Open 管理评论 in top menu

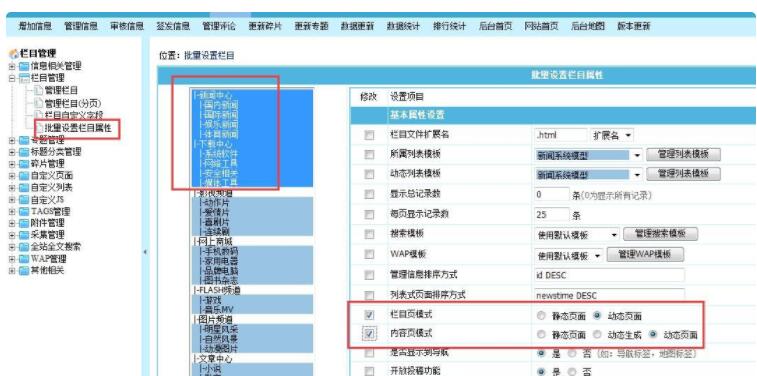[219, 27]
